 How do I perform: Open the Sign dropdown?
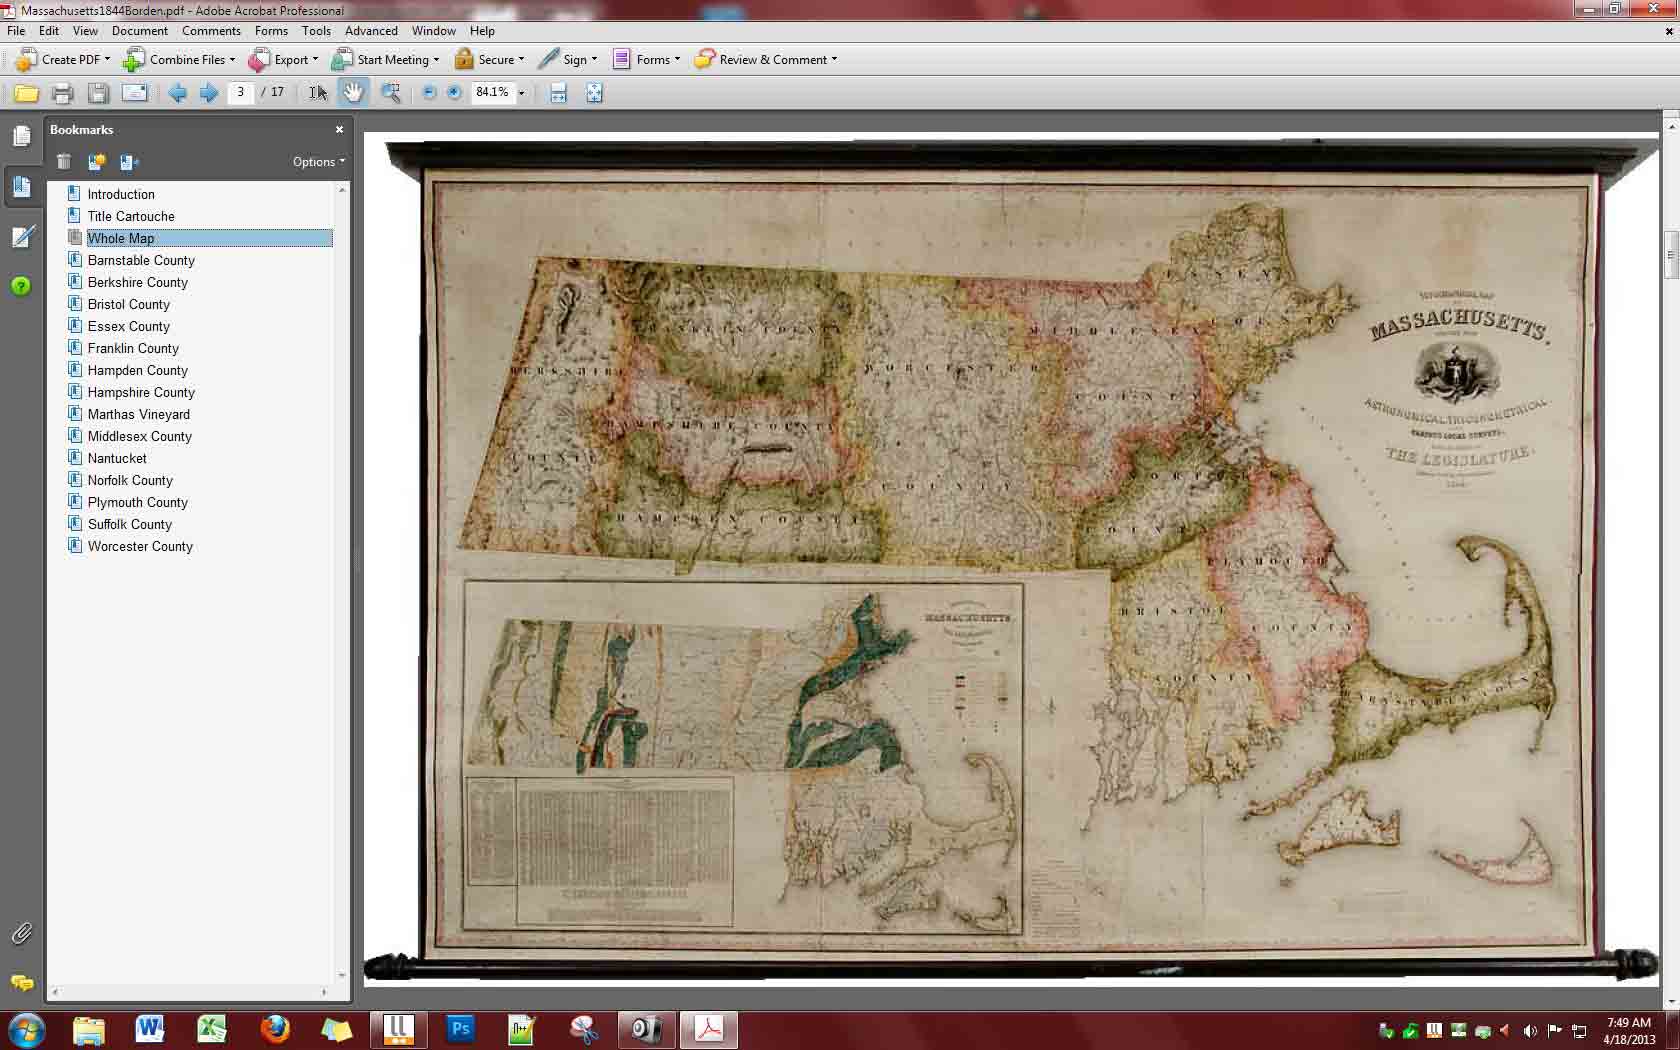(x=567, y=60)
